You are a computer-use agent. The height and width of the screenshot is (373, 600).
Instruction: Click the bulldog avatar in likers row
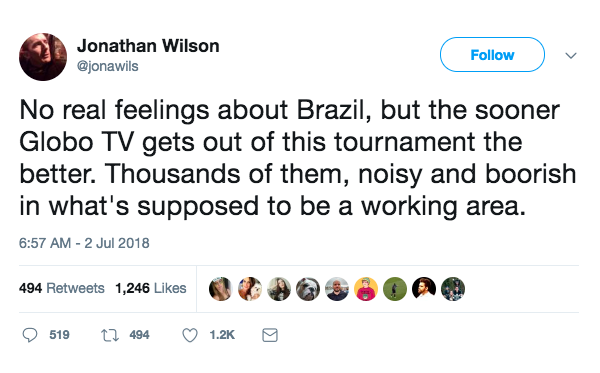[308, 289]
